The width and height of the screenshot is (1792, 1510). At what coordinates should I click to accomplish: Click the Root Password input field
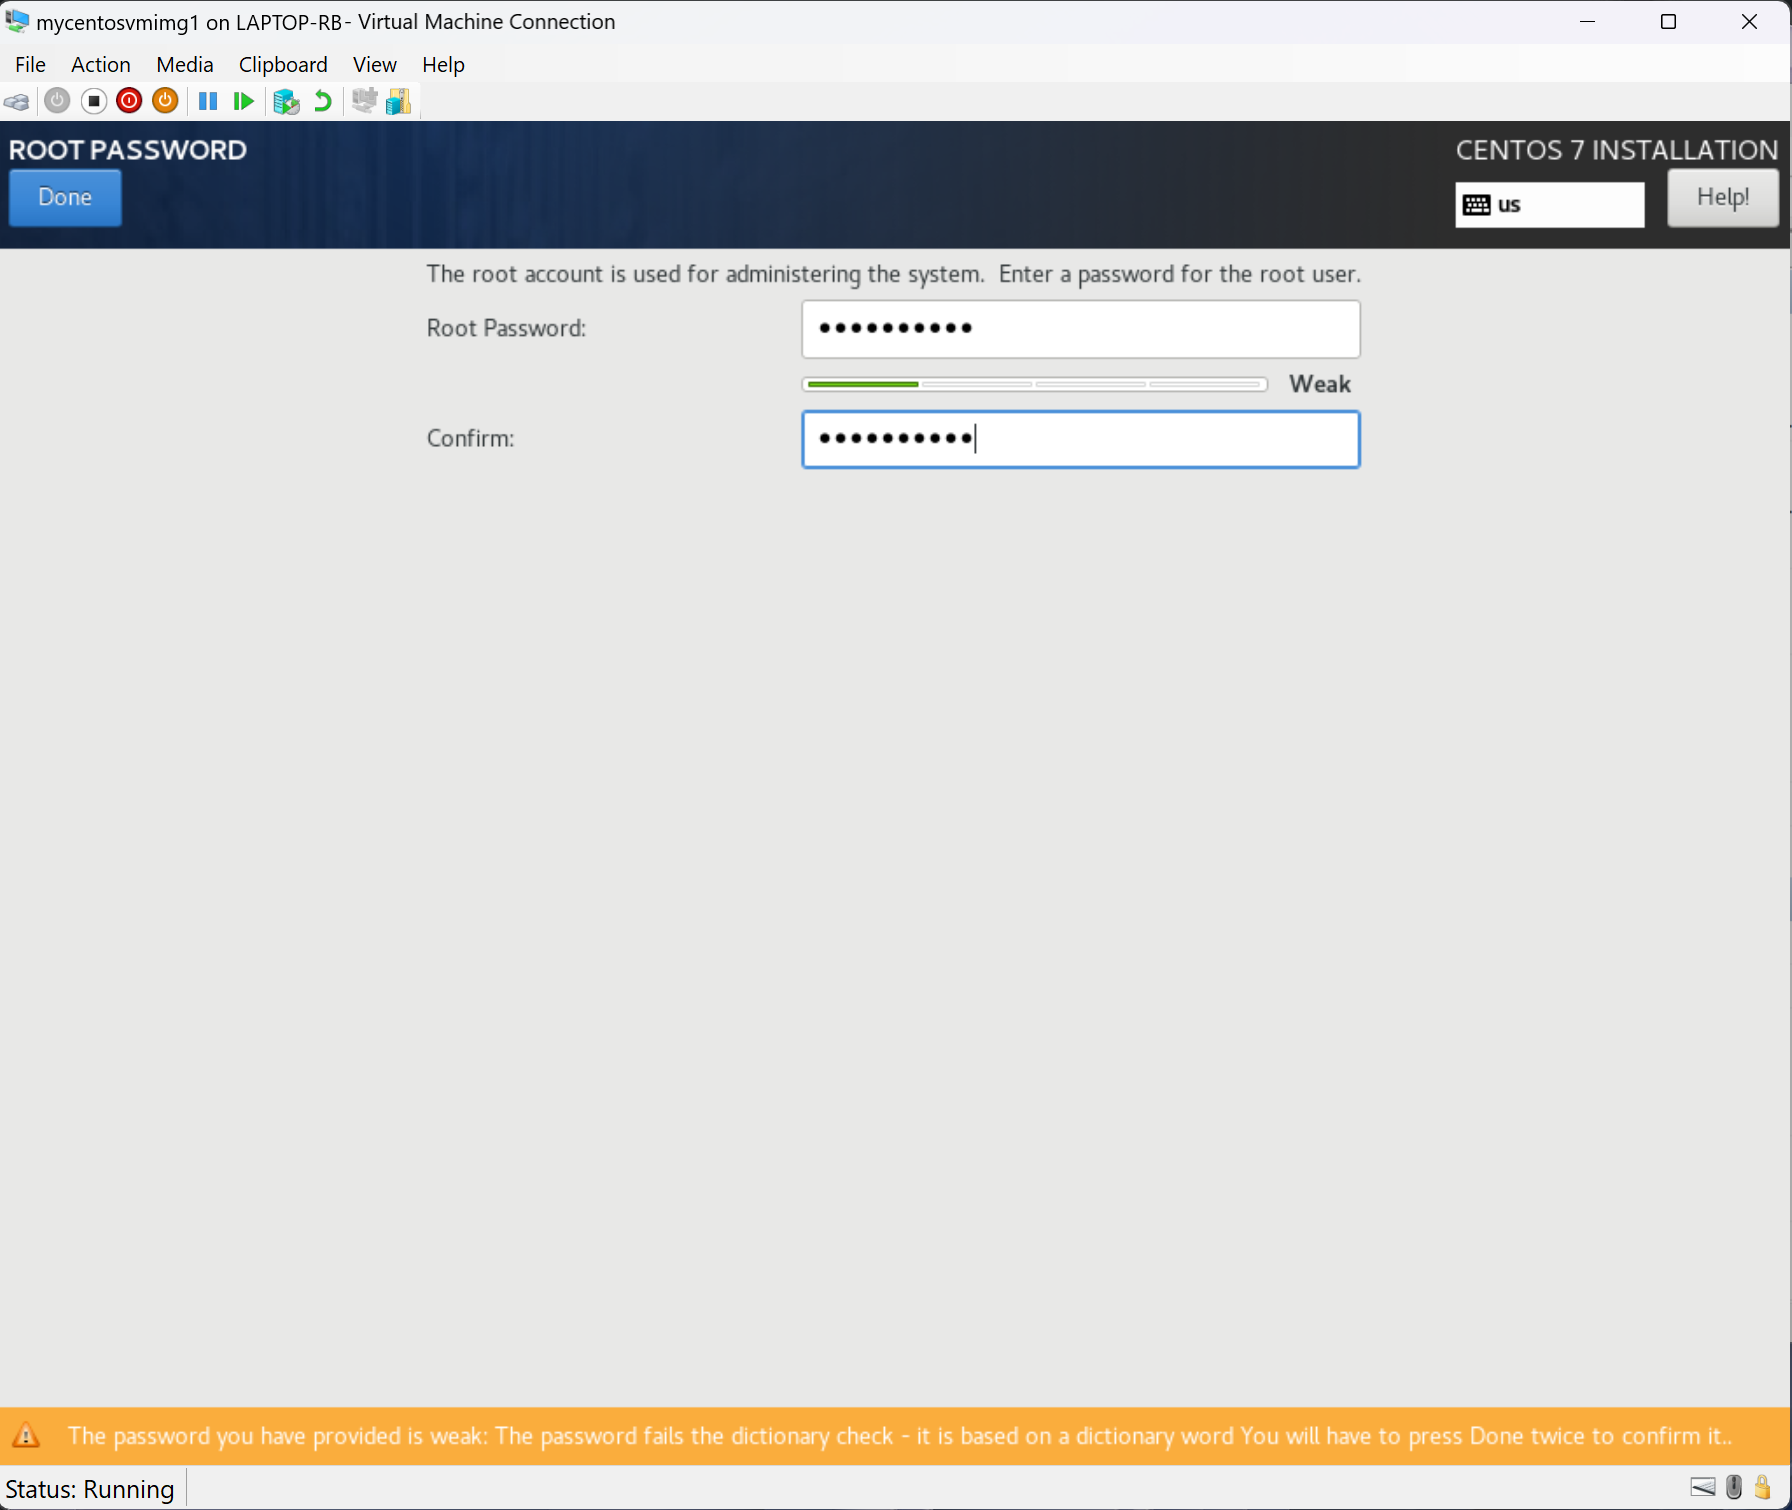(x=1080, y=329)
